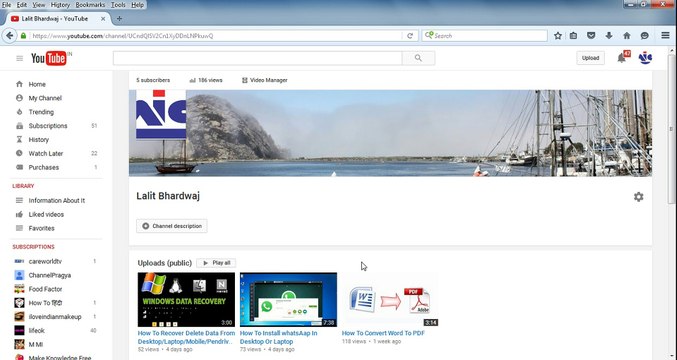Click the YouTube search magnifier button
This screenshot has height=360, width=677.
[x=418, y=58]
